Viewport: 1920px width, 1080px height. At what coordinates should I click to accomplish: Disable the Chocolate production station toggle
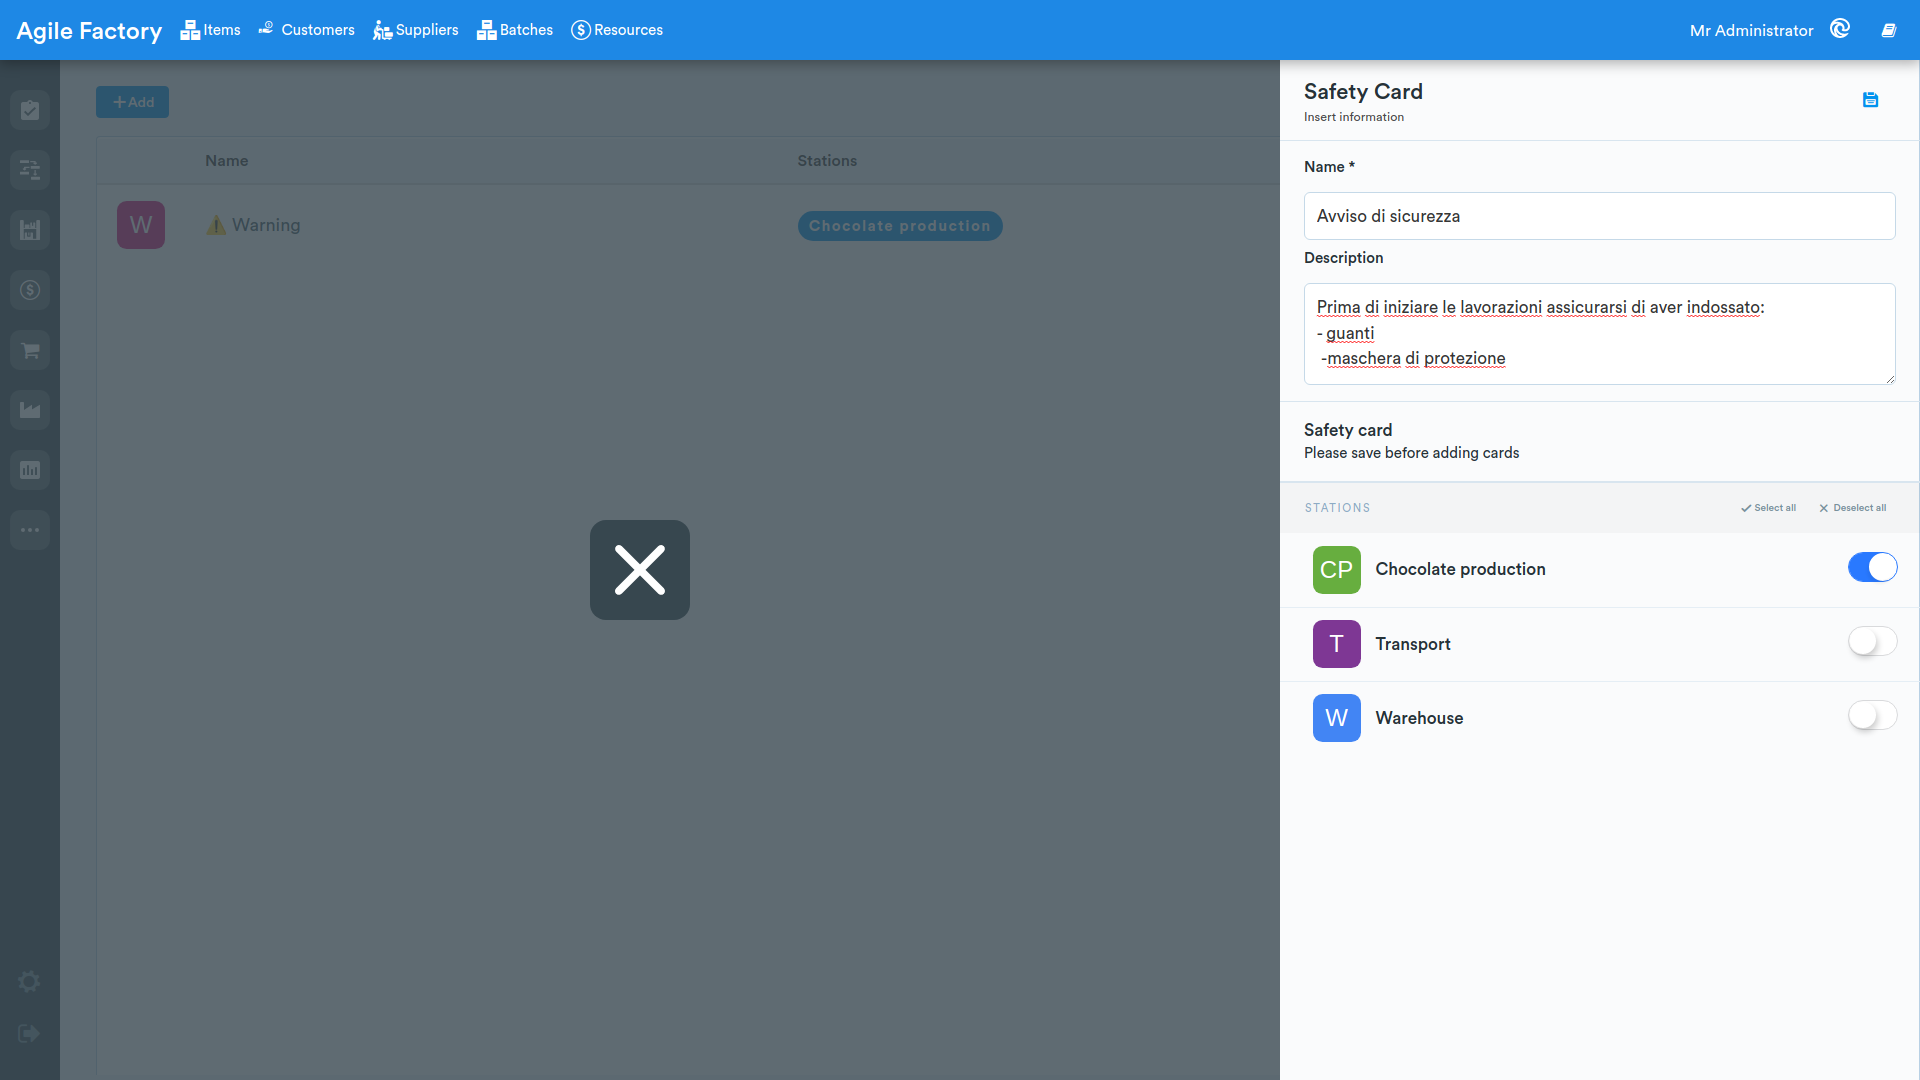[1872, 567]
